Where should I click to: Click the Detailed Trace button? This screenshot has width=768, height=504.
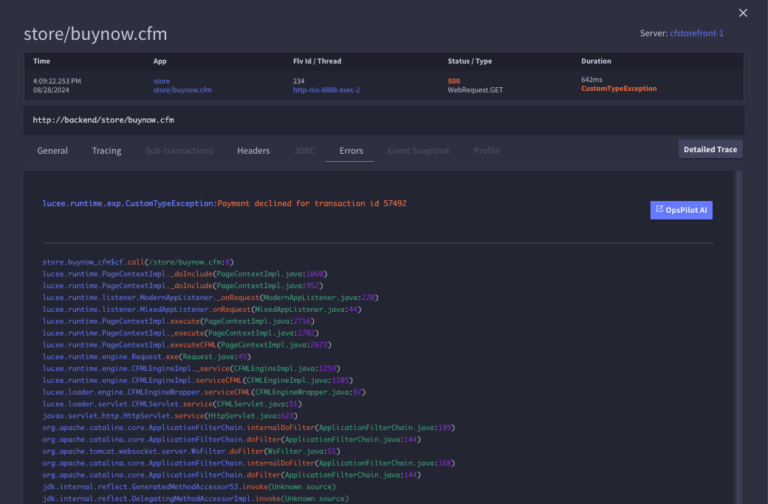tap(710, 149)
